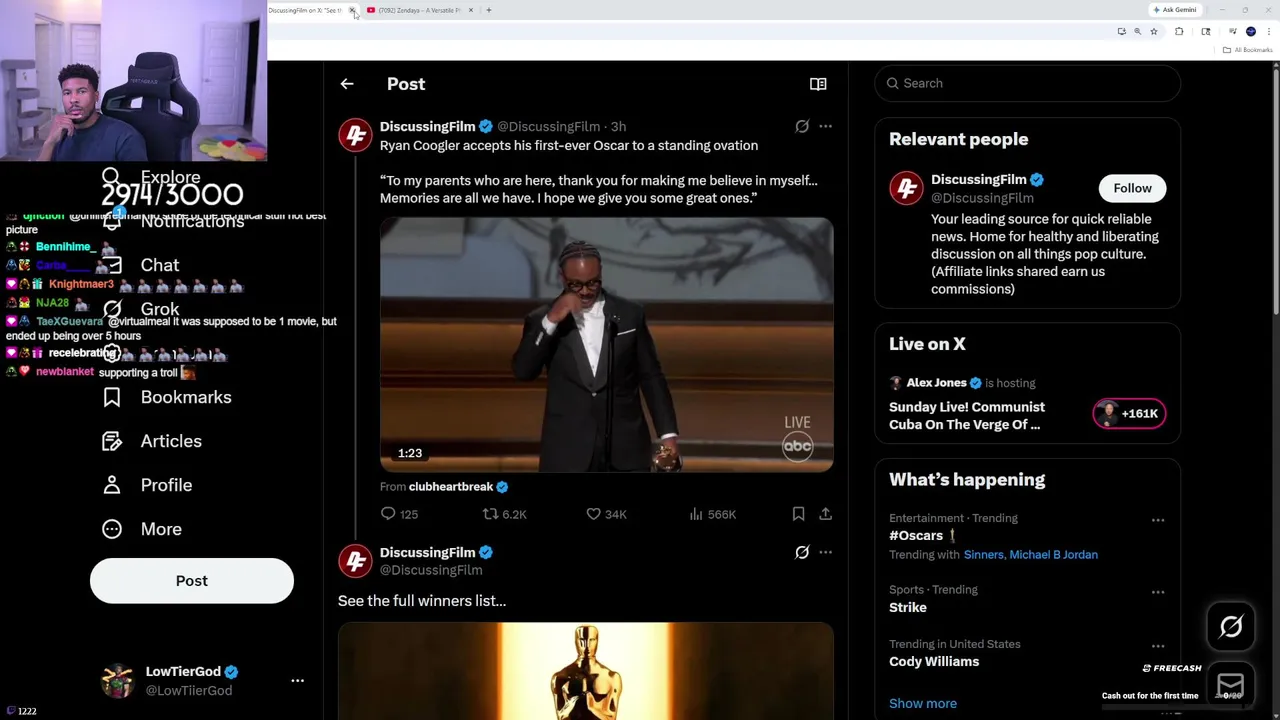
Task: Open Chrome extensions puzzle icon
Action: pos(1179,32)
